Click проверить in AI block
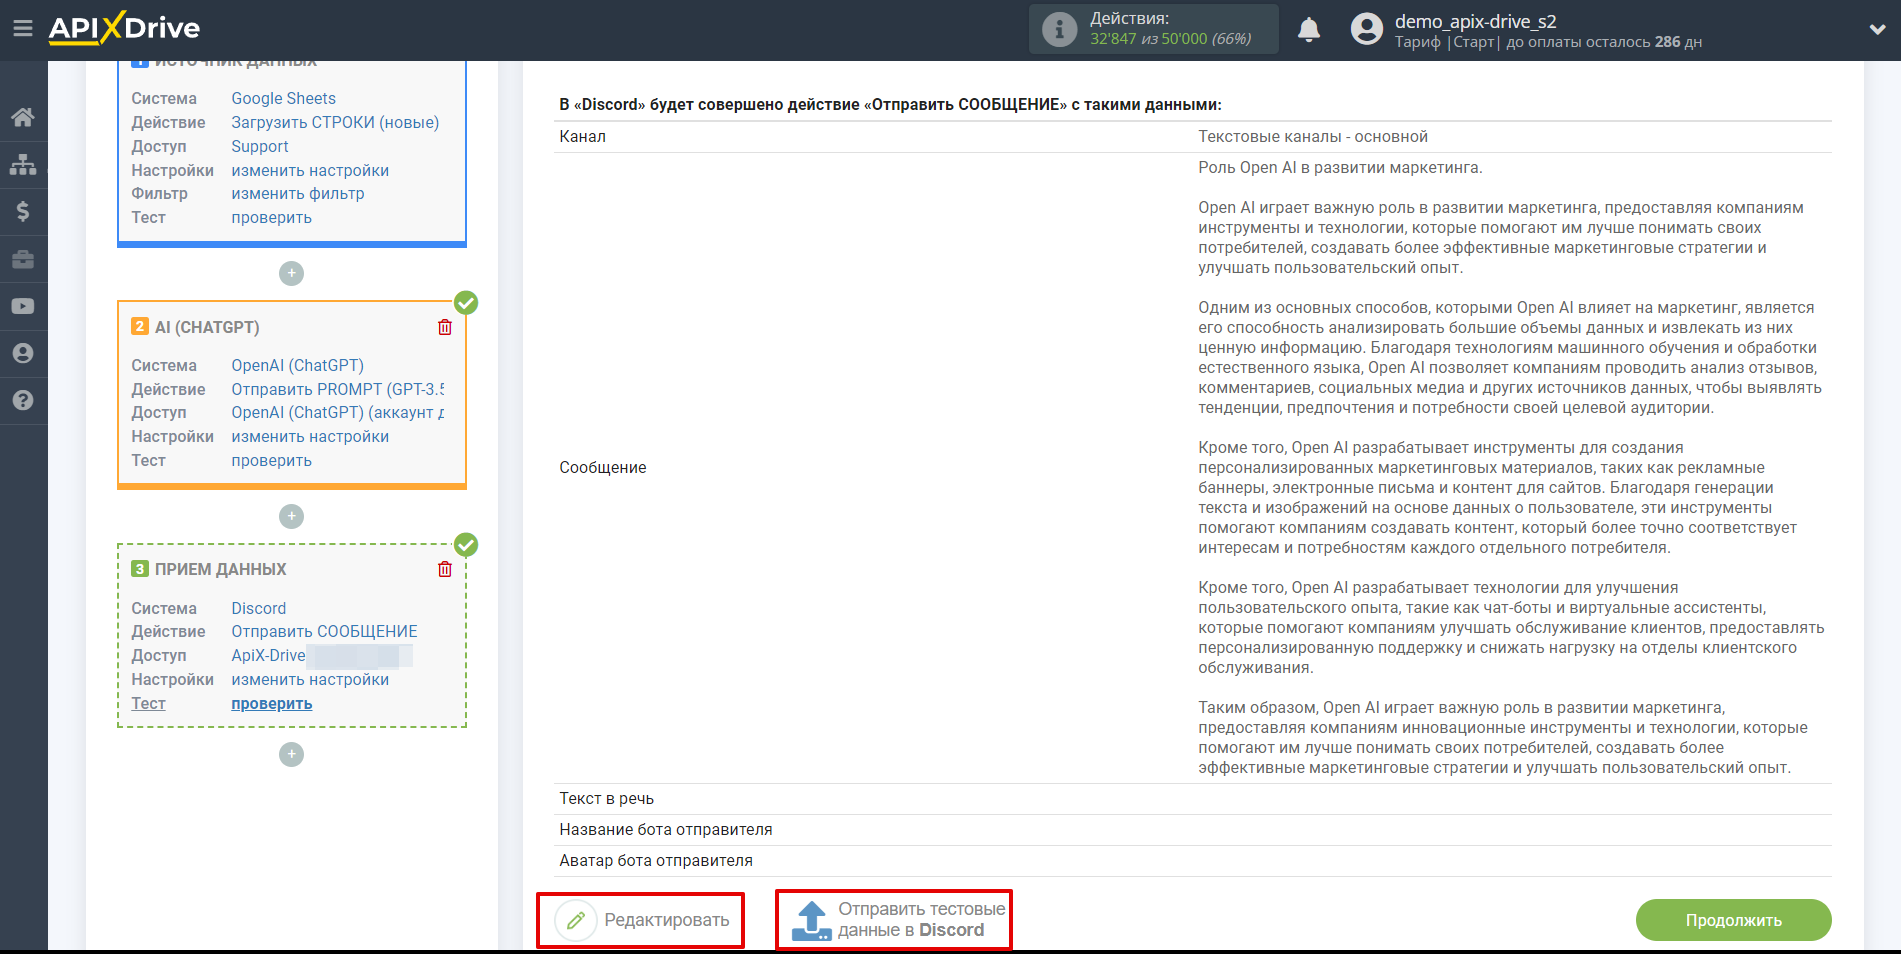The width and height of the screenshot is (1901, 954). (271, 460)
